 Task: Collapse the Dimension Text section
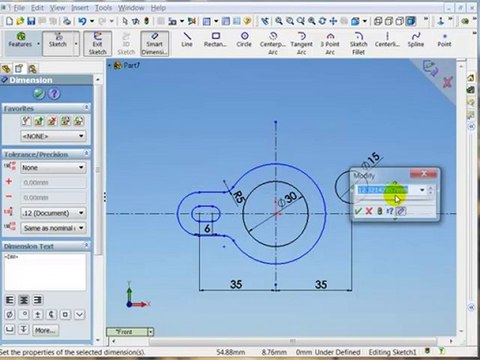pos(87,246)
